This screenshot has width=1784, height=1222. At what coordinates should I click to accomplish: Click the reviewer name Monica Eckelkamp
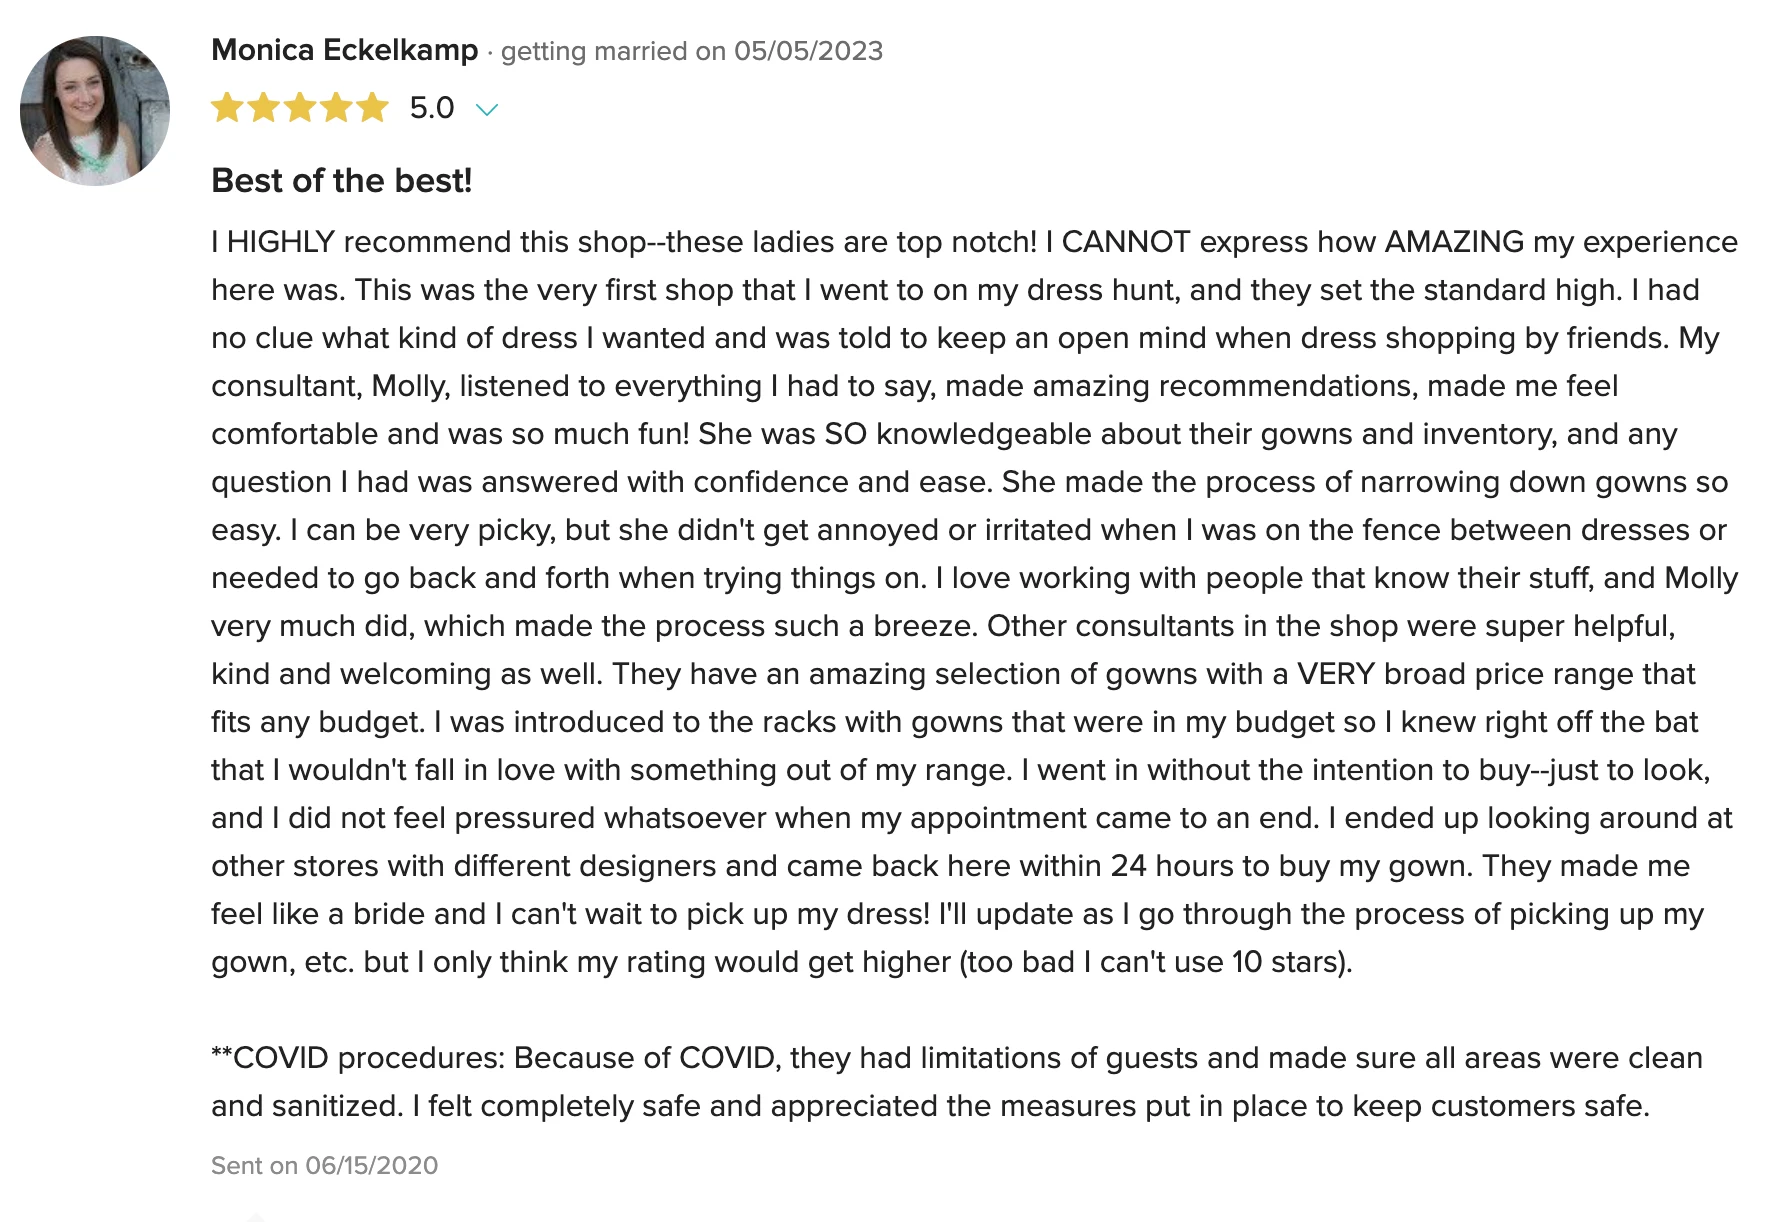(345, 50)
